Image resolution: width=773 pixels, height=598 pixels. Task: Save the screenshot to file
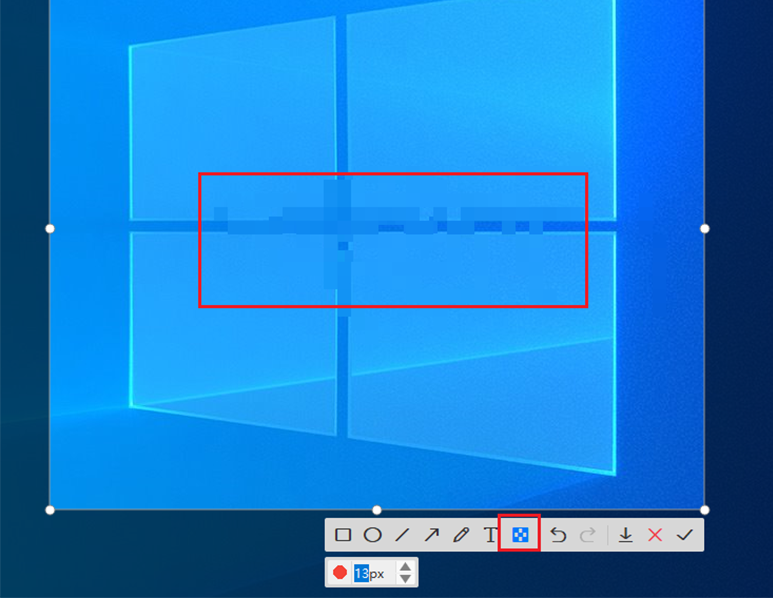626,535
